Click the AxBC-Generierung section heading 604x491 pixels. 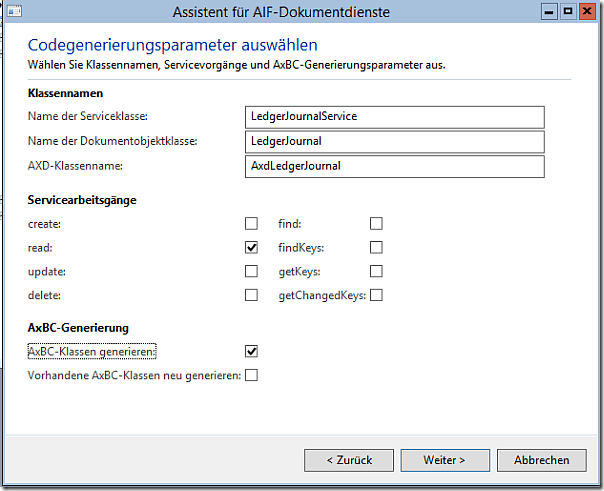[x=78, y=328]
